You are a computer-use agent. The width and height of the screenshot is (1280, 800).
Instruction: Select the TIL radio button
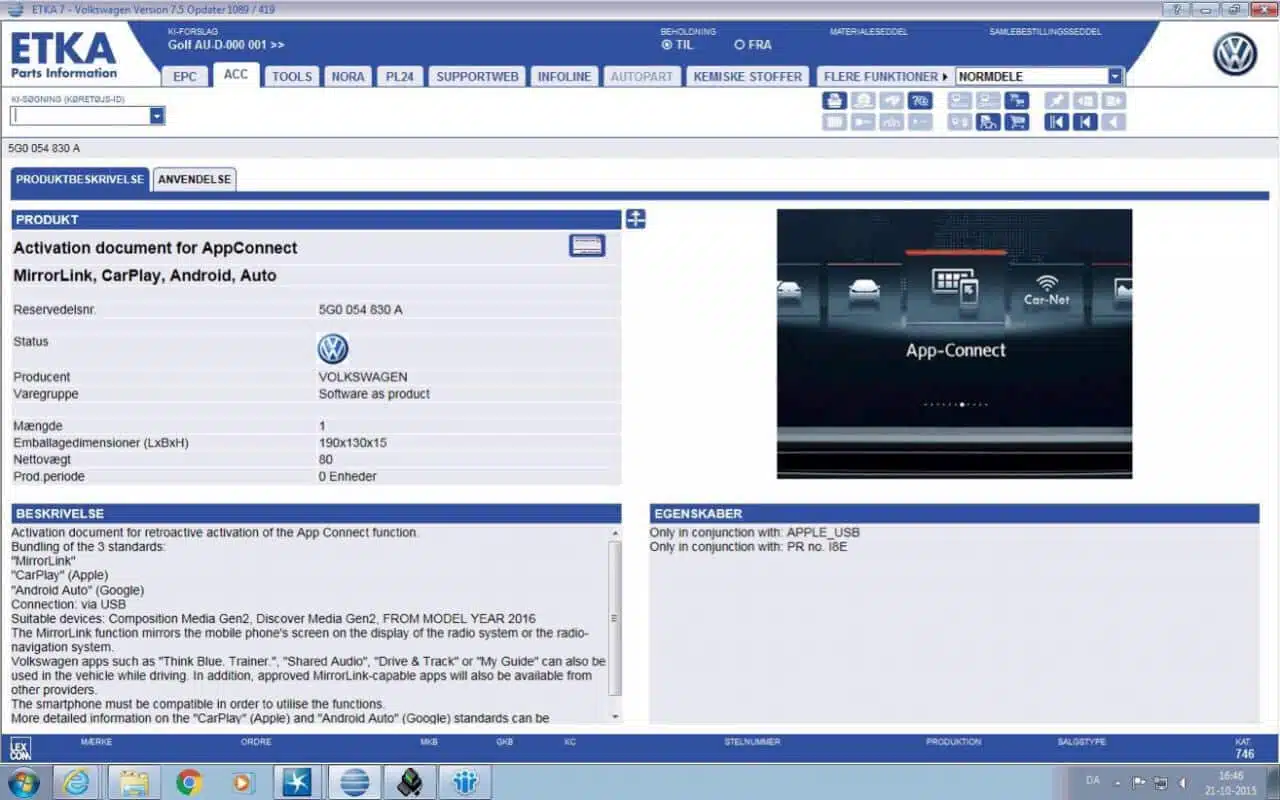tap(667, 45)
